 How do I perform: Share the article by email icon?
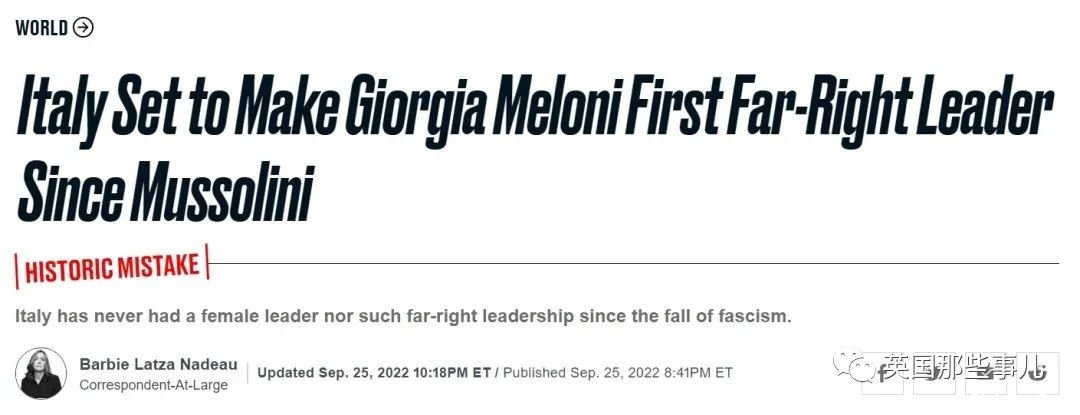986,373
